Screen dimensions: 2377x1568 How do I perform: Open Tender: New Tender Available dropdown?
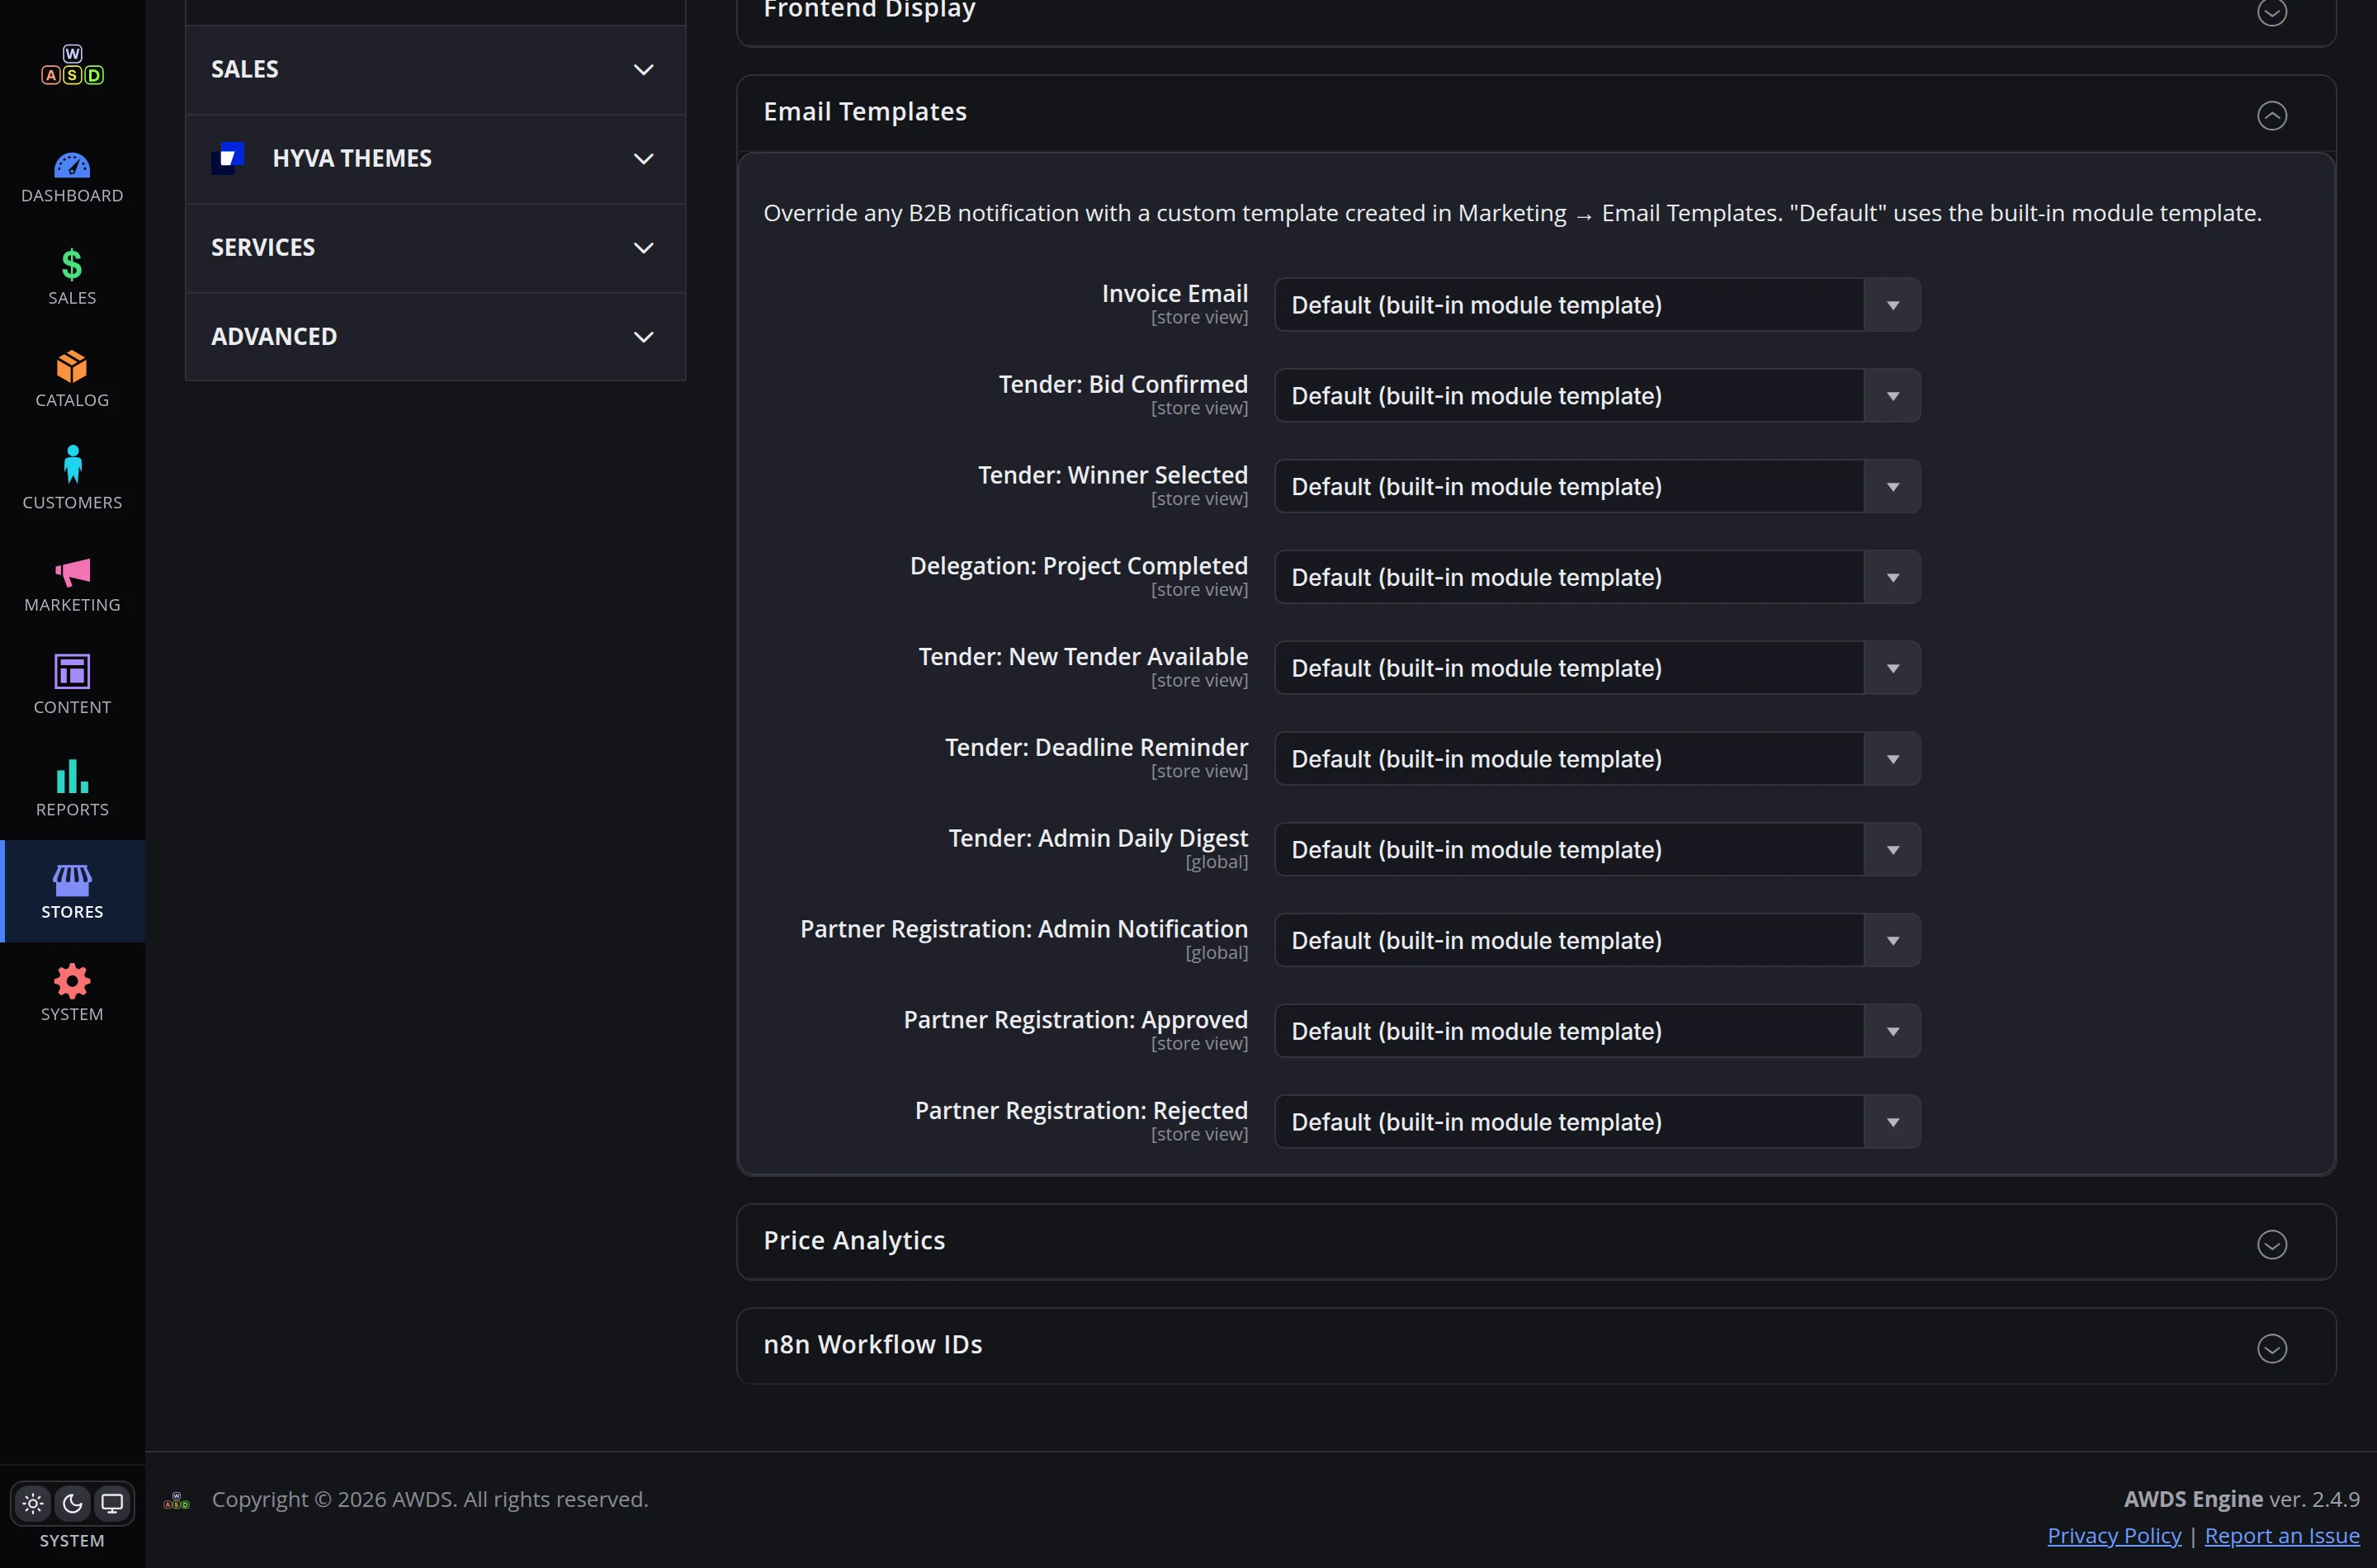coord(1597,668)
